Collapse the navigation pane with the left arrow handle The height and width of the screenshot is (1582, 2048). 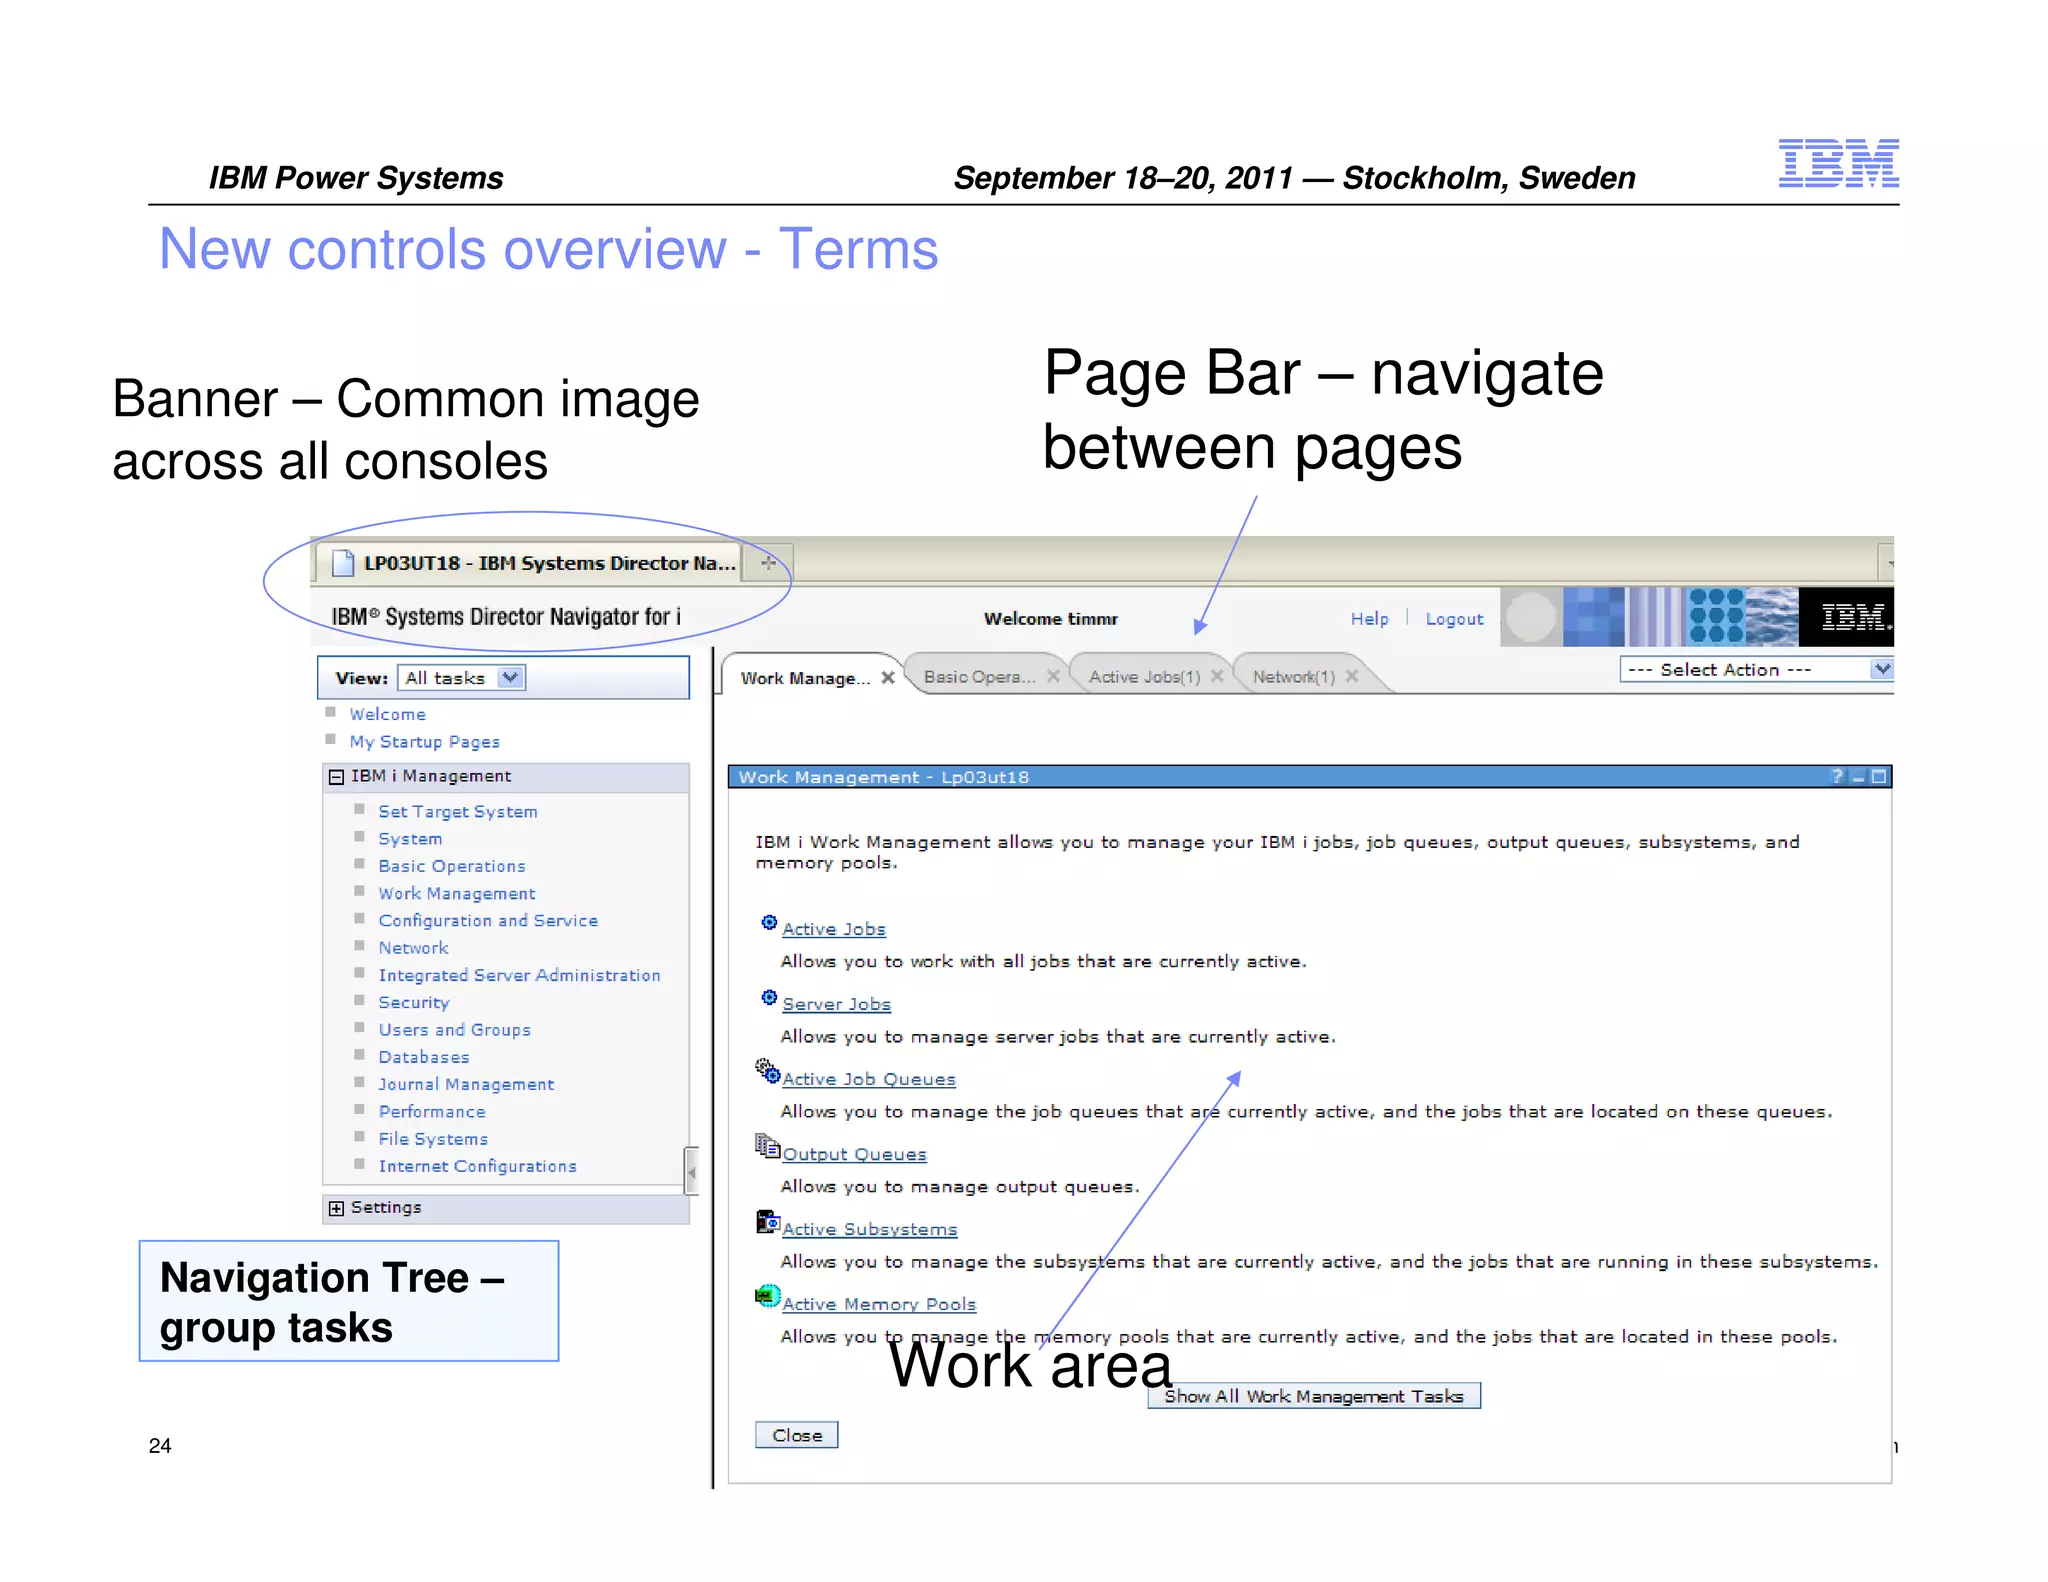click(x=691, y=1171)
